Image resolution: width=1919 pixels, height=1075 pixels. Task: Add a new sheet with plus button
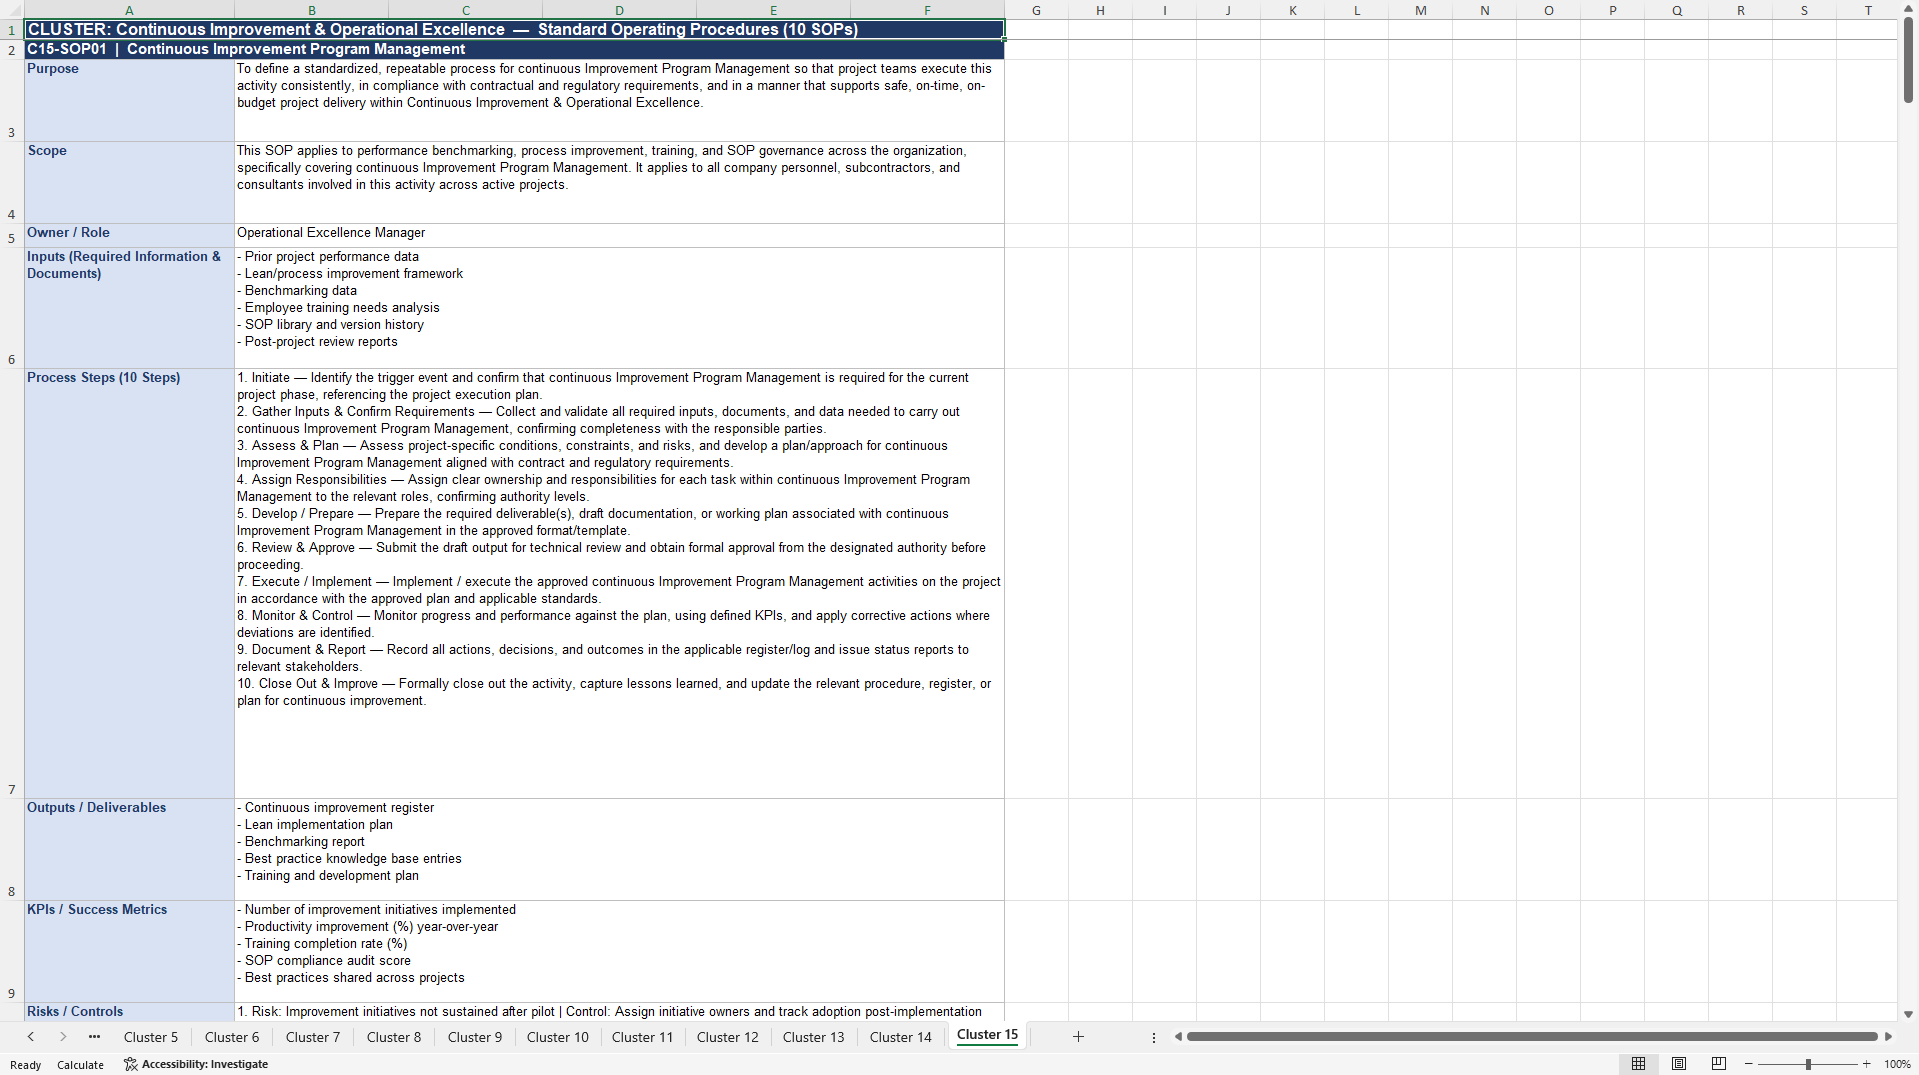[x=1078, y=1037]
